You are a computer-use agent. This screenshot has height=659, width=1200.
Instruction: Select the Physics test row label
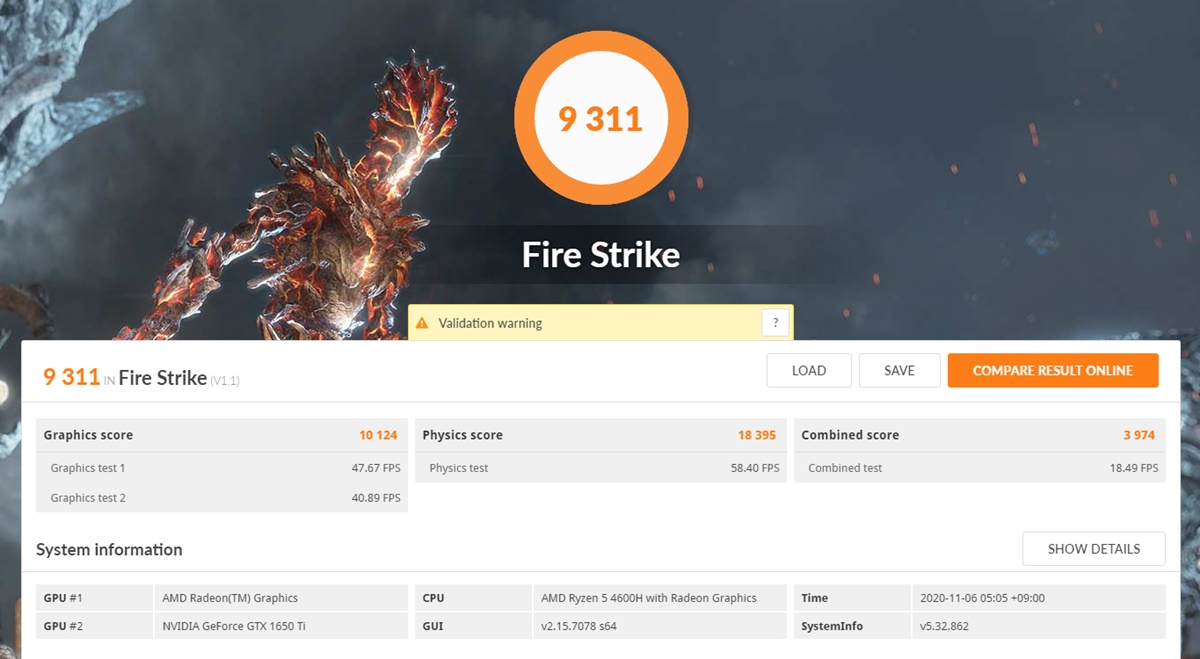459,468
